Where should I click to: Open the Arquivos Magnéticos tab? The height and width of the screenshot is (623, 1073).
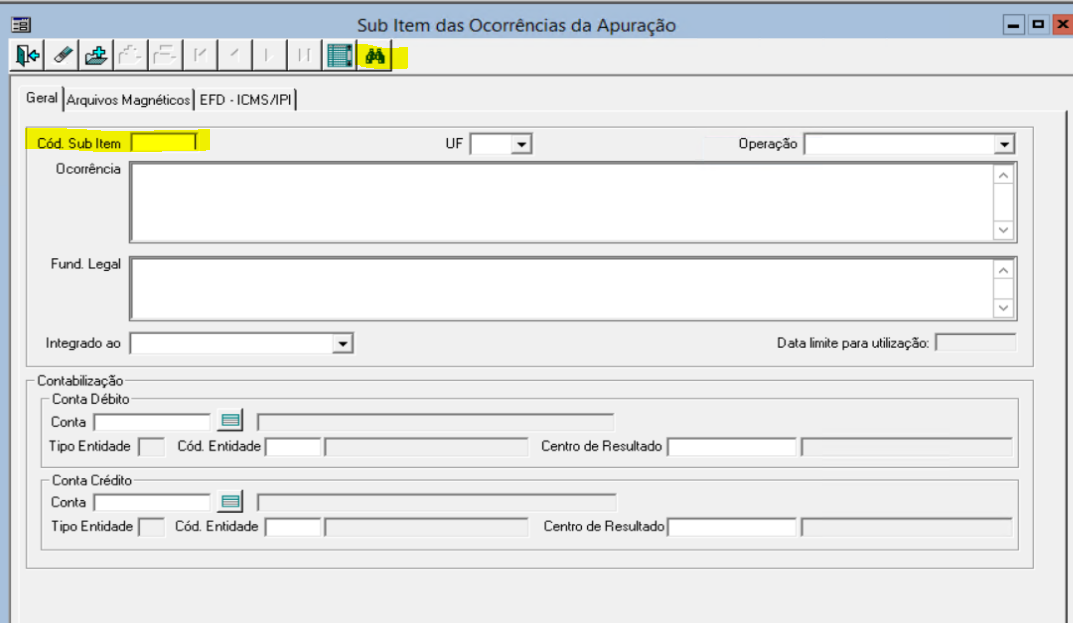(128, 100)
